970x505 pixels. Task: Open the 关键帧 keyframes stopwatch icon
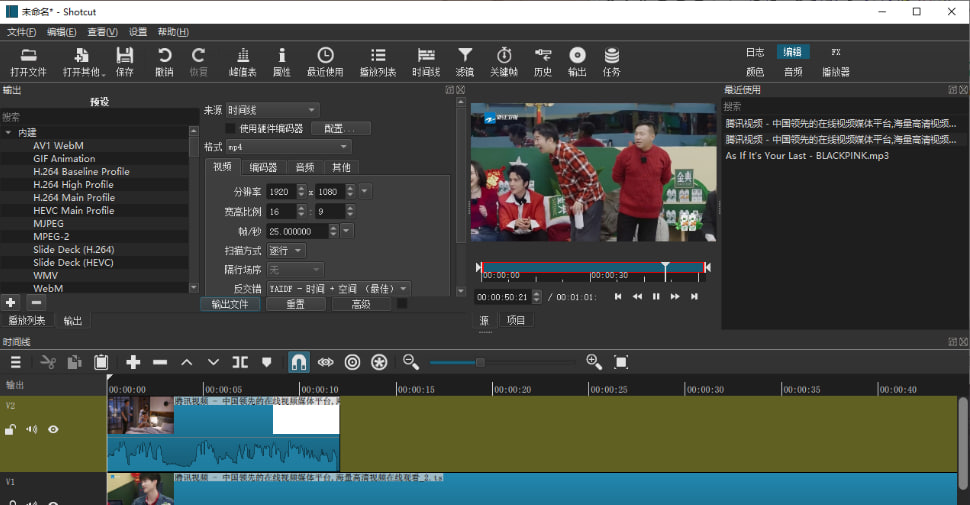(504, 55)
